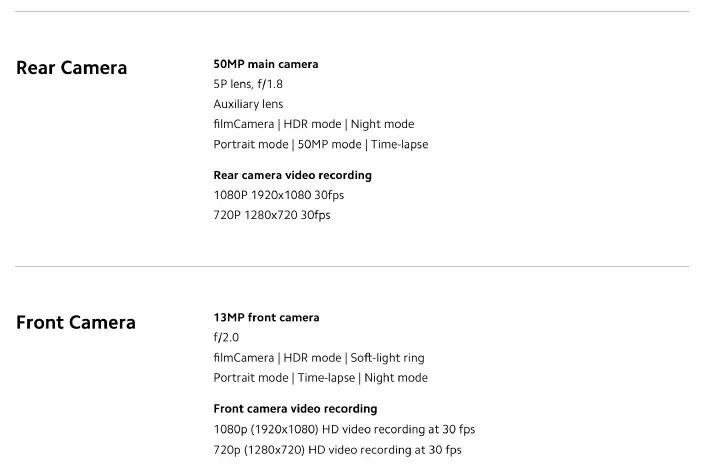Click Soft-light ring in the front features

coord(387,358)
